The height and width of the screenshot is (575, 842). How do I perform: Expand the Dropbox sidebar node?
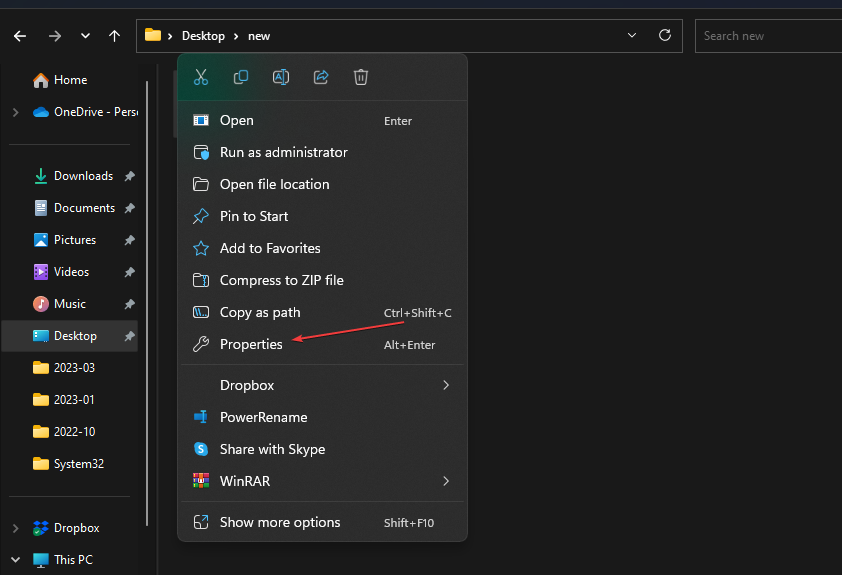point(16,528)
